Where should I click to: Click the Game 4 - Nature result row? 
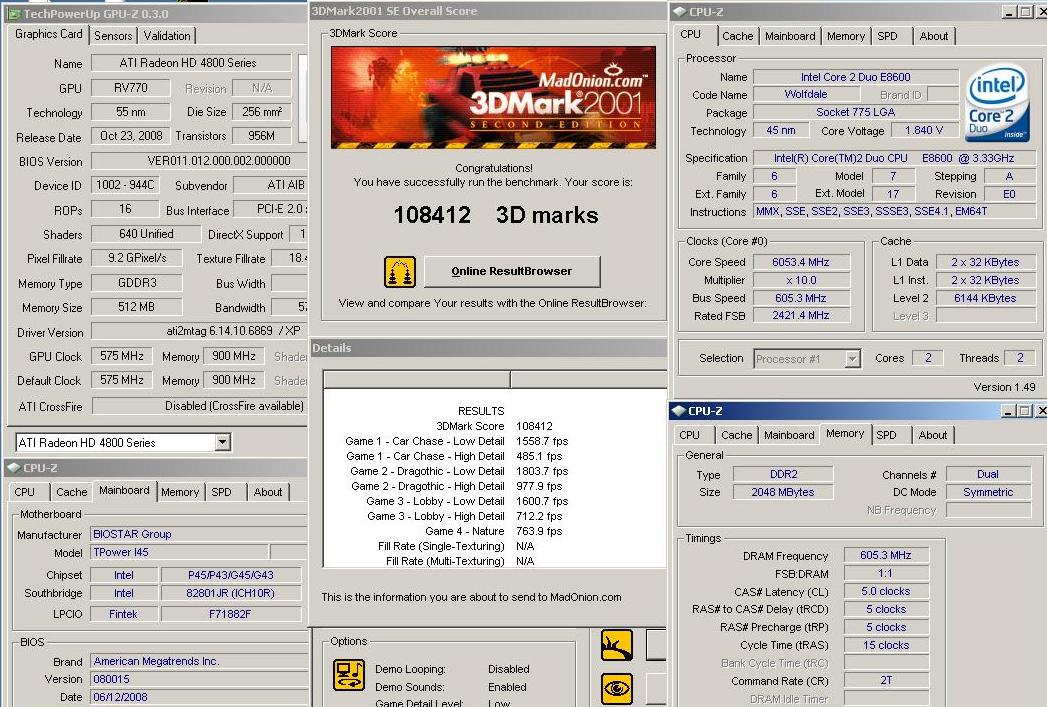pos(493,531)
